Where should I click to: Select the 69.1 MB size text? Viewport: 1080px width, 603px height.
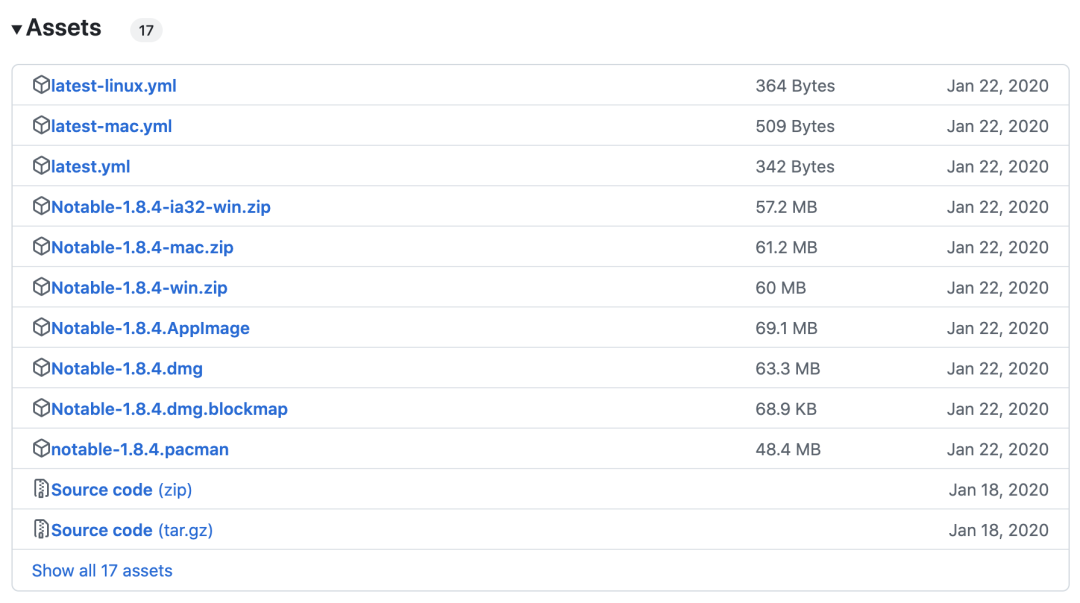(x=786, y=328)
